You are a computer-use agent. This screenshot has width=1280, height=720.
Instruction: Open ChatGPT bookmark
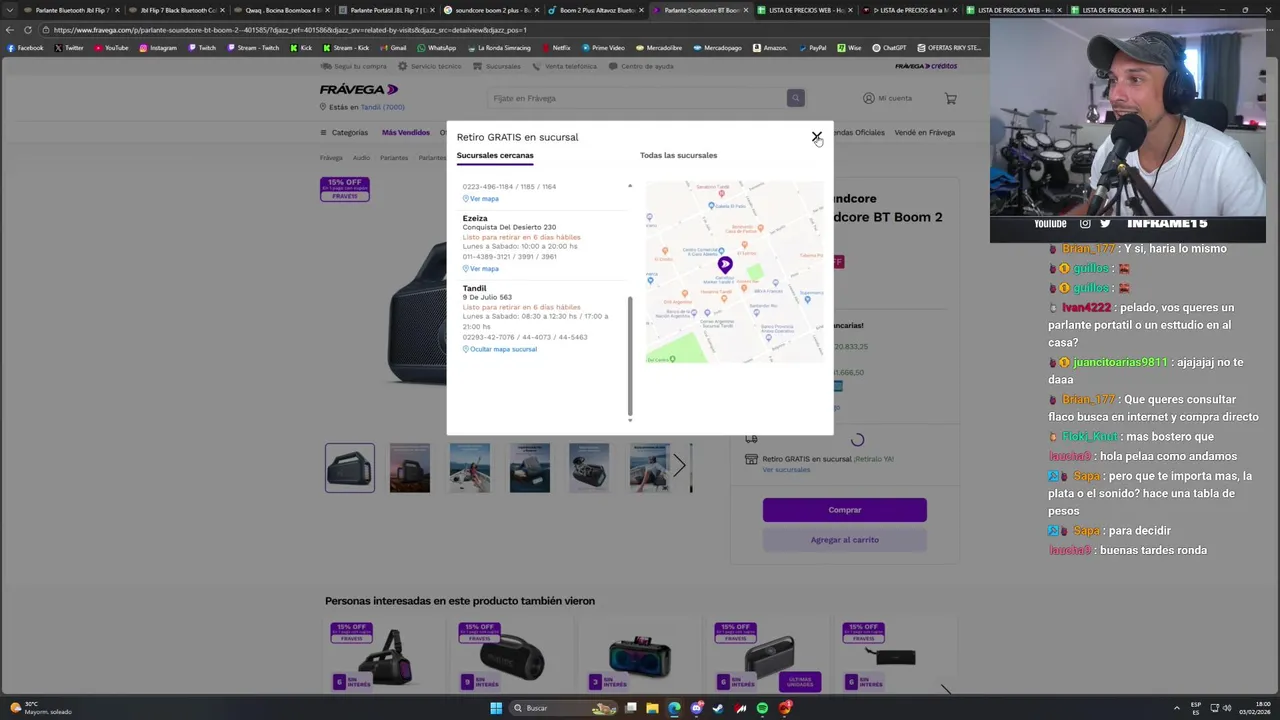point(889,47)
